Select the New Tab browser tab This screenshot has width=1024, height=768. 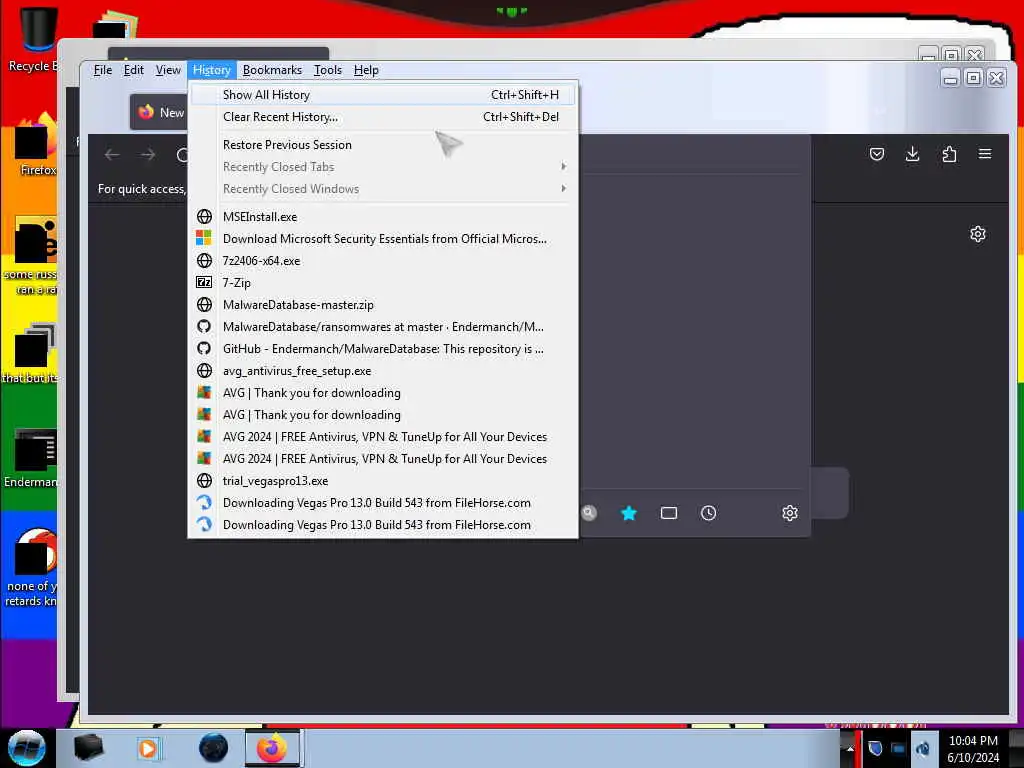[x=159, y=112]
